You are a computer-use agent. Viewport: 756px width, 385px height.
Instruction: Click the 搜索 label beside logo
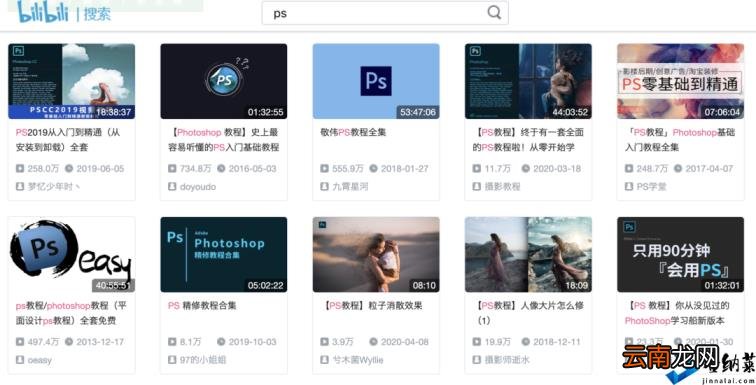[x=97, y=14]
